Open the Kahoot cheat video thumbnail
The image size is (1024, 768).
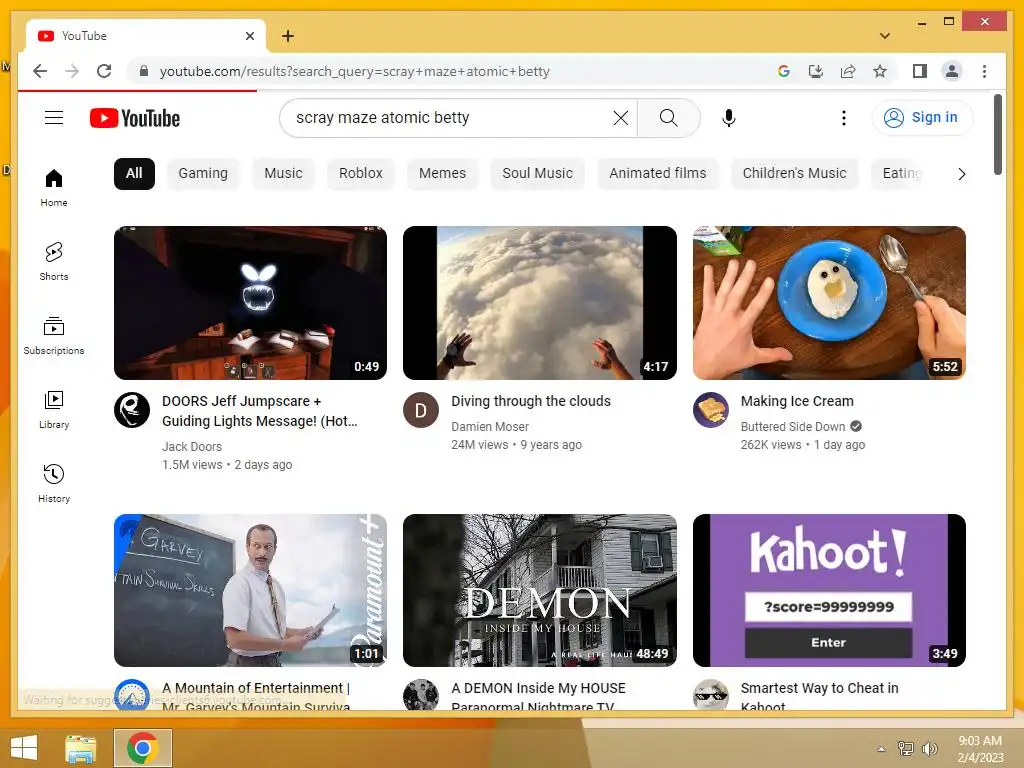(829, 590)
